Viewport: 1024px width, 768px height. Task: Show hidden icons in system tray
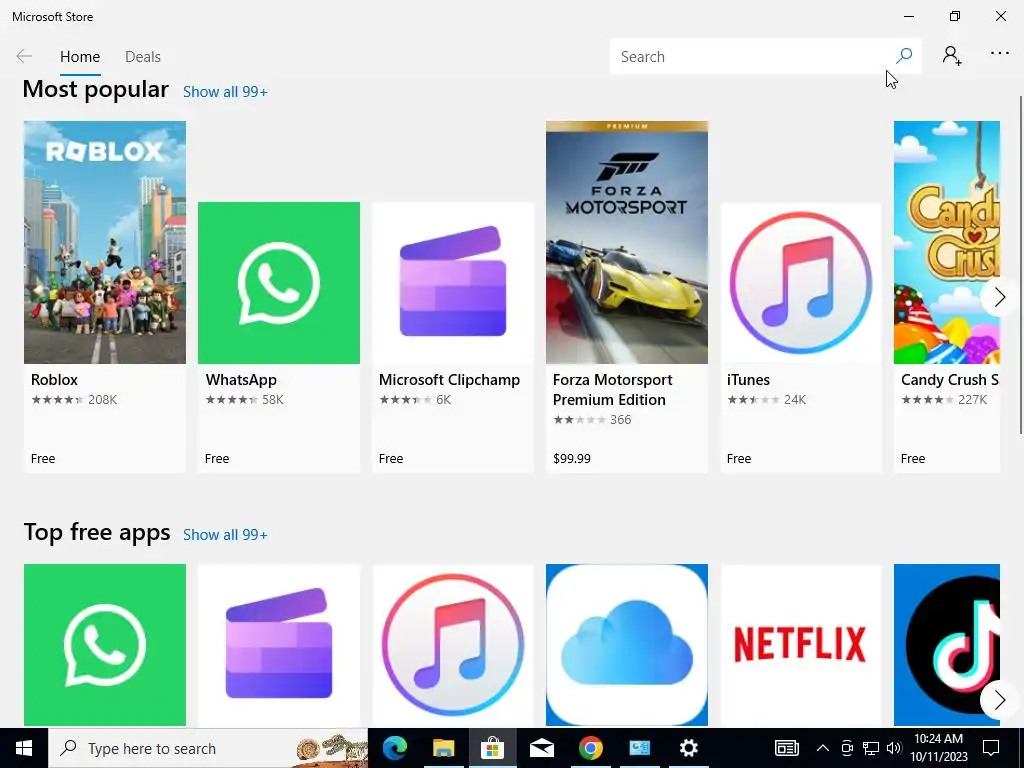(823, 748)
